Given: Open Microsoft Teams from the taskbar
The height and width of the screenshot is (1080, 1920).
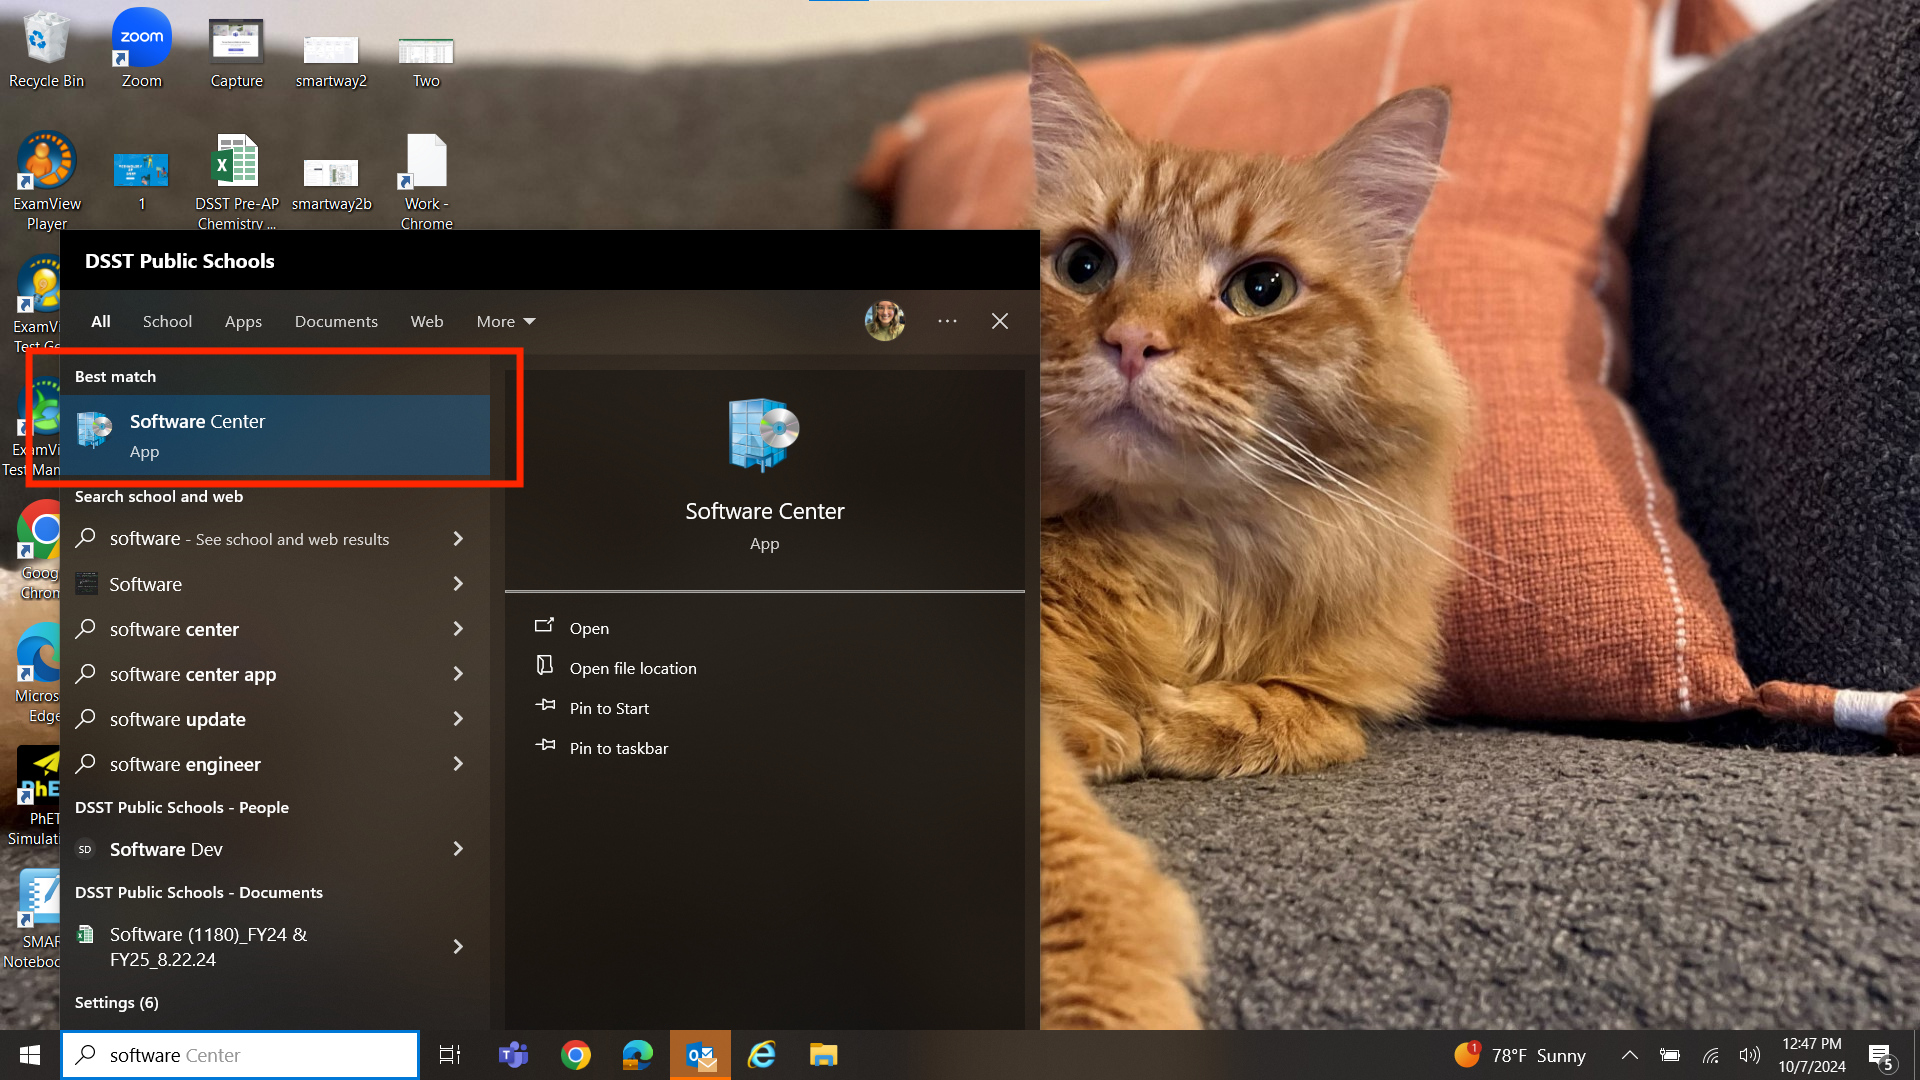Looking at the screenshot, I should click(513, 1055).
